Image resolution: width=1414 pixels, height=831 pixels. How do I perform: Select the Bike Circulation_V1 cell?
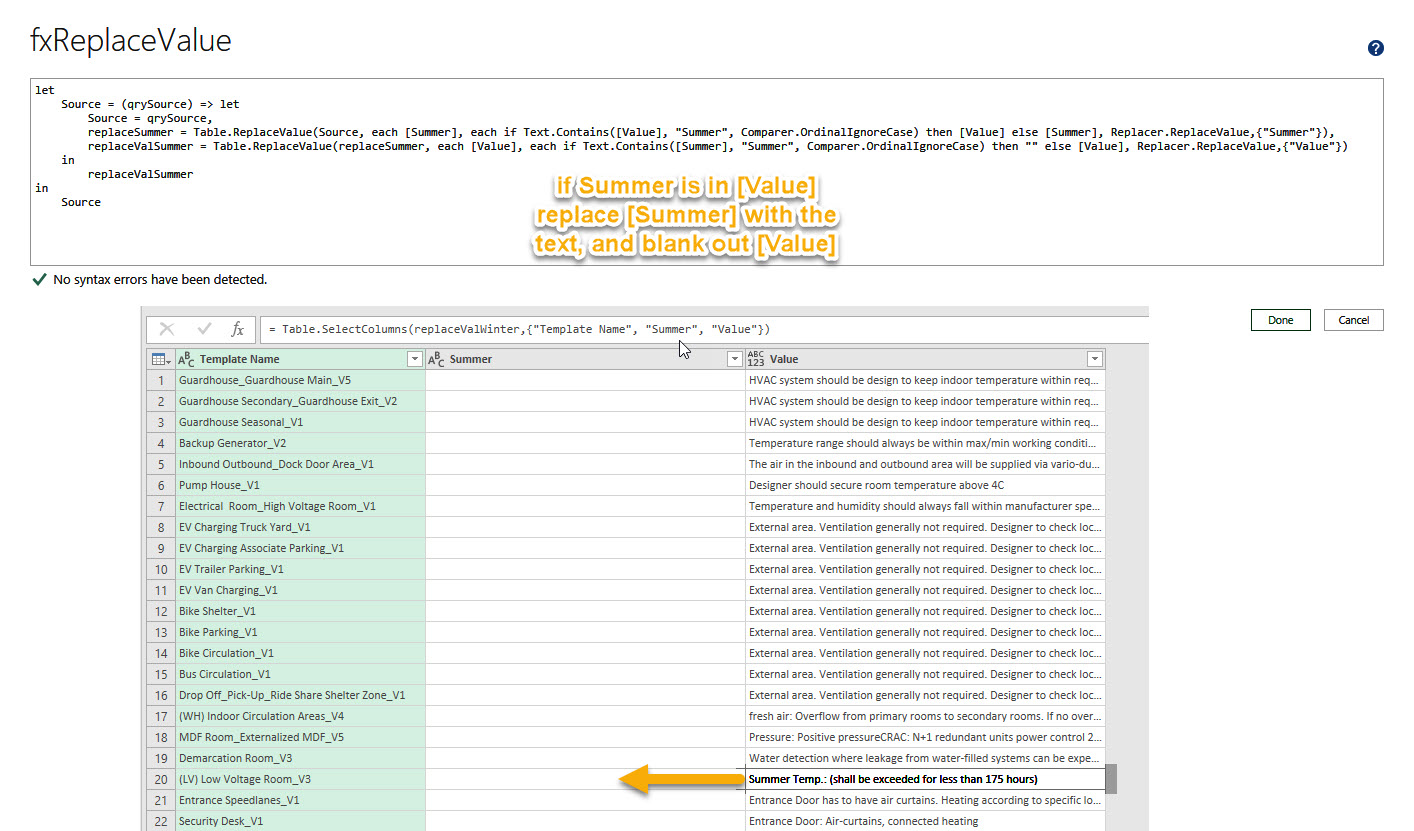pos(300,653)
